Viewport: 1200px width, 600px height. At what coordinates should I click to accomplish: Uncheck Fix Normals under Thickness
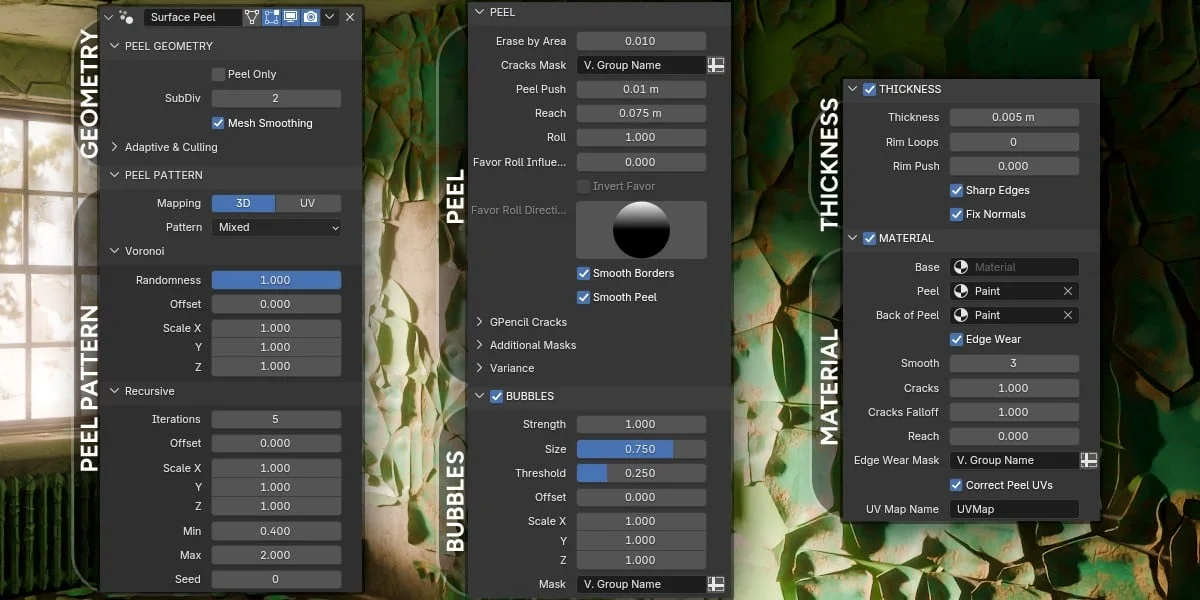coord(957,214)
